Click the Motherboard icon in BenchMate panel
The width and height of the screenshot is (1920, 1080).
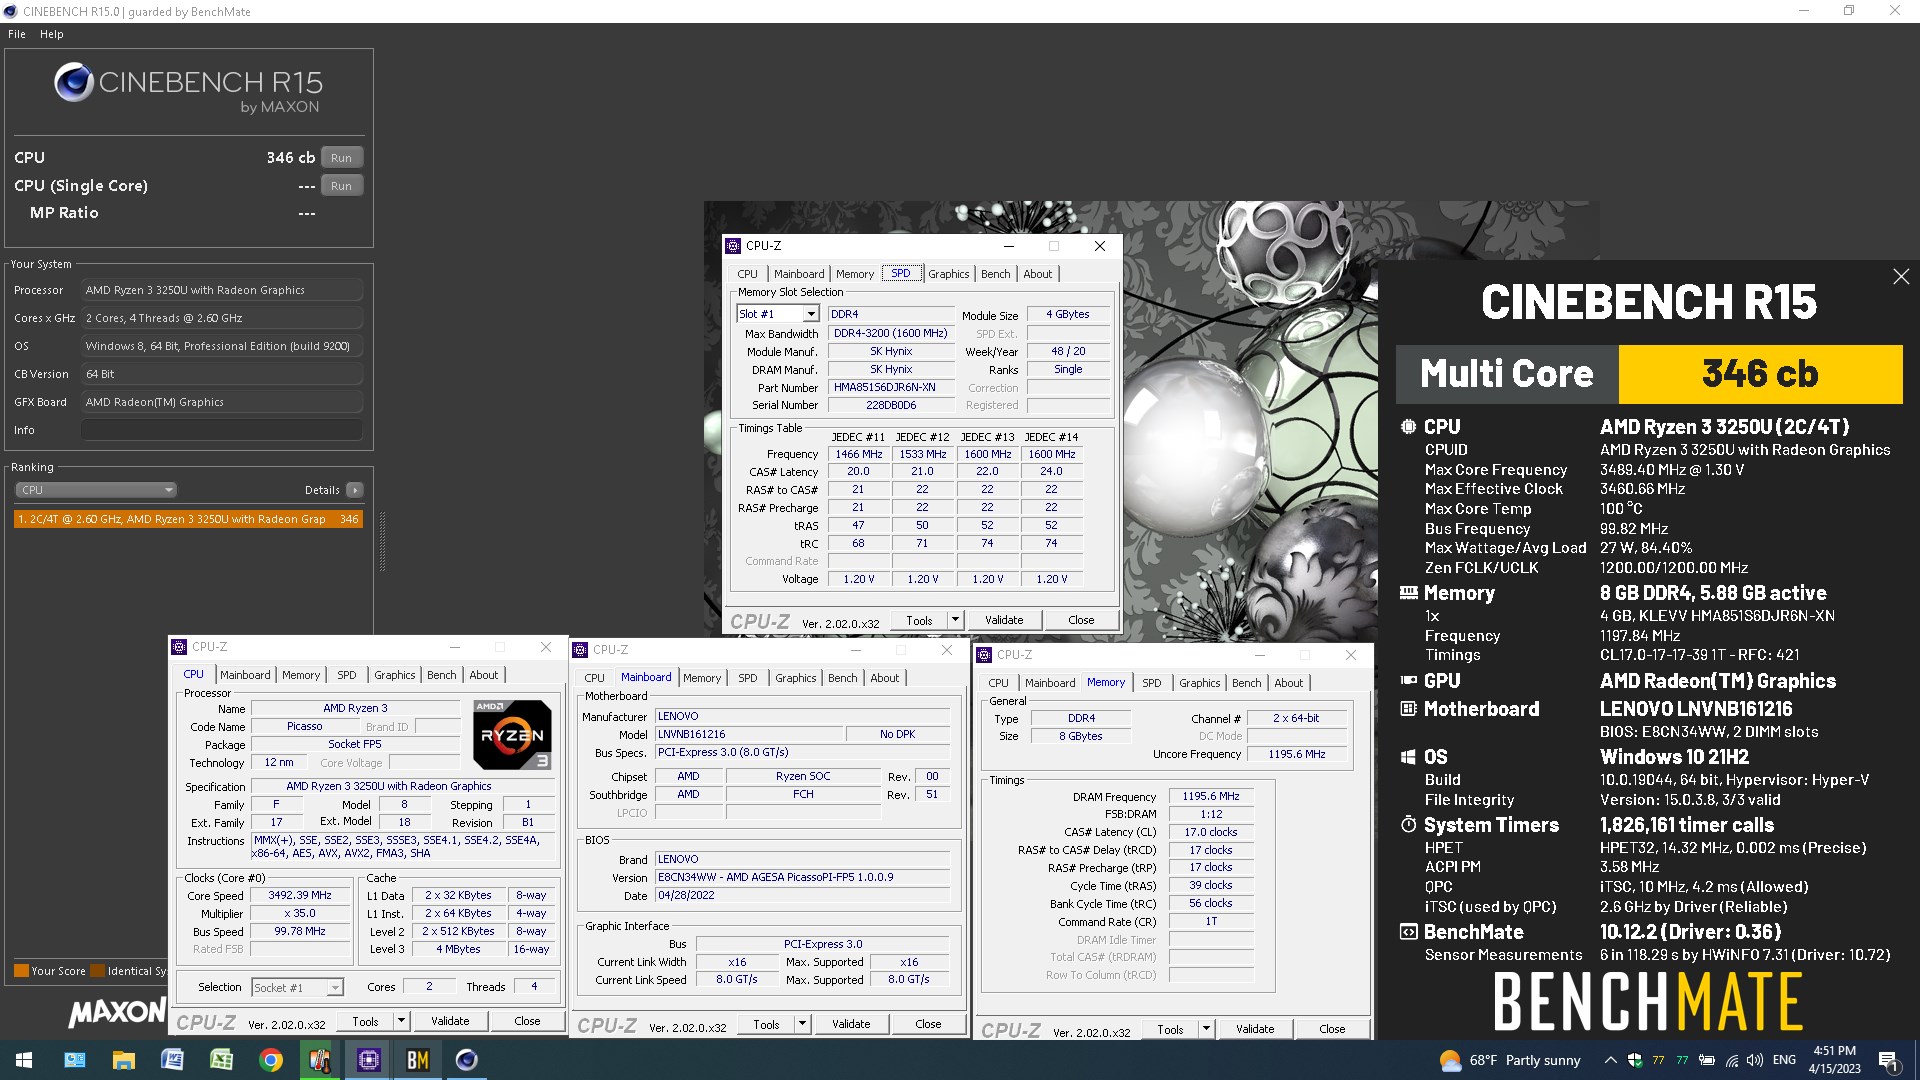[1408, 708]
